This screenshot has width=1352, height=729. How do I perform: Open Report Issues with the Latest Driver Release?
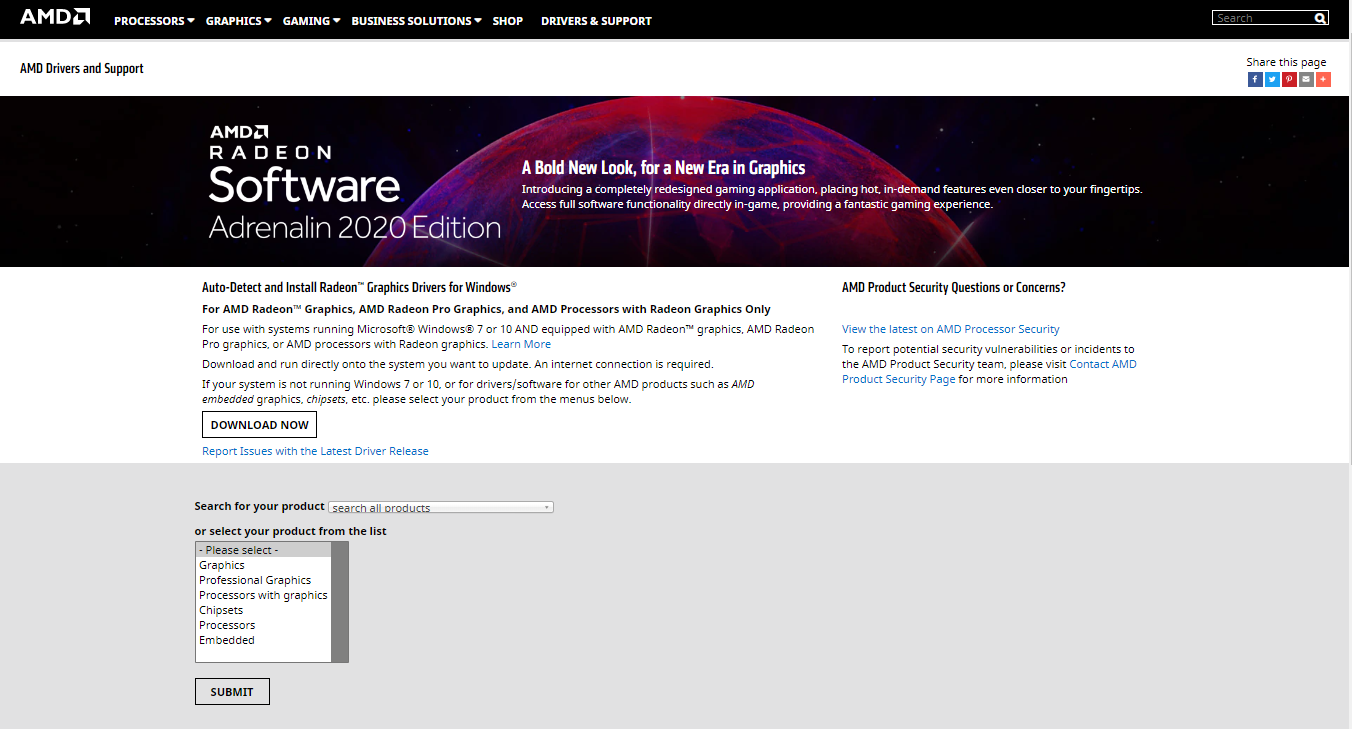(315, 451)
